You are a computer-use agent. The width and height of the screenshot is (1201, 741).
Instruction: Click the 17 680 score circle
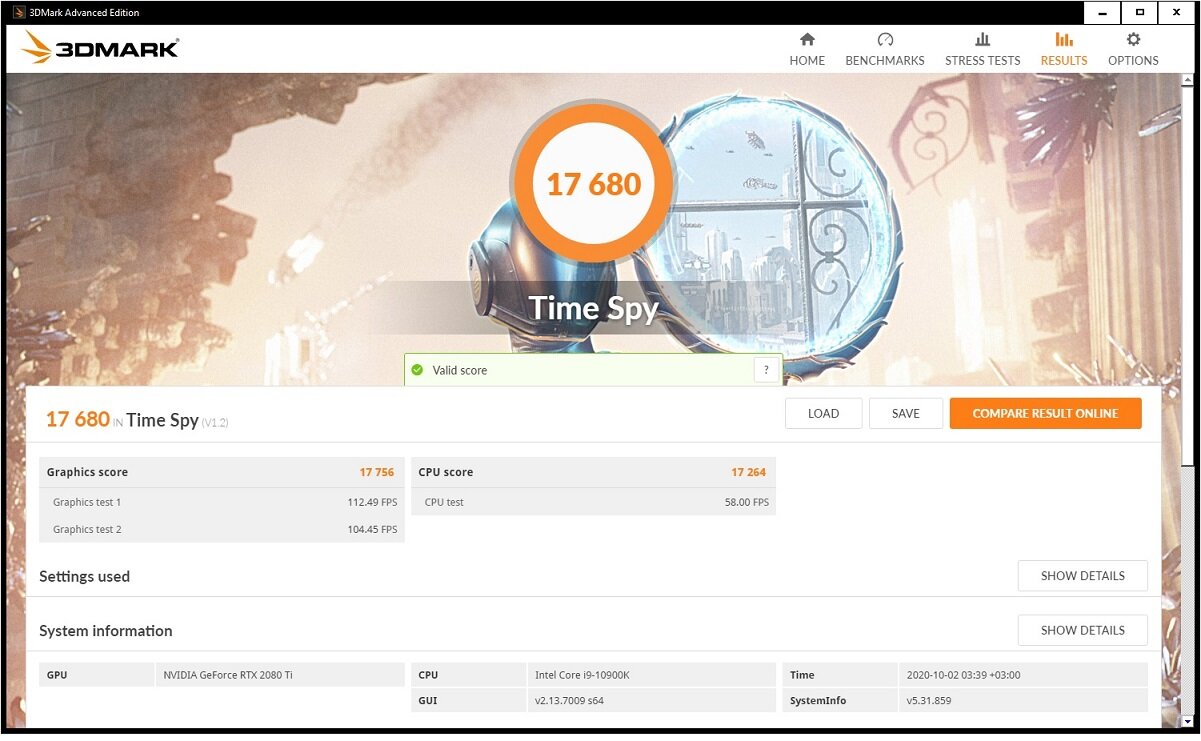tap(593, 183)
